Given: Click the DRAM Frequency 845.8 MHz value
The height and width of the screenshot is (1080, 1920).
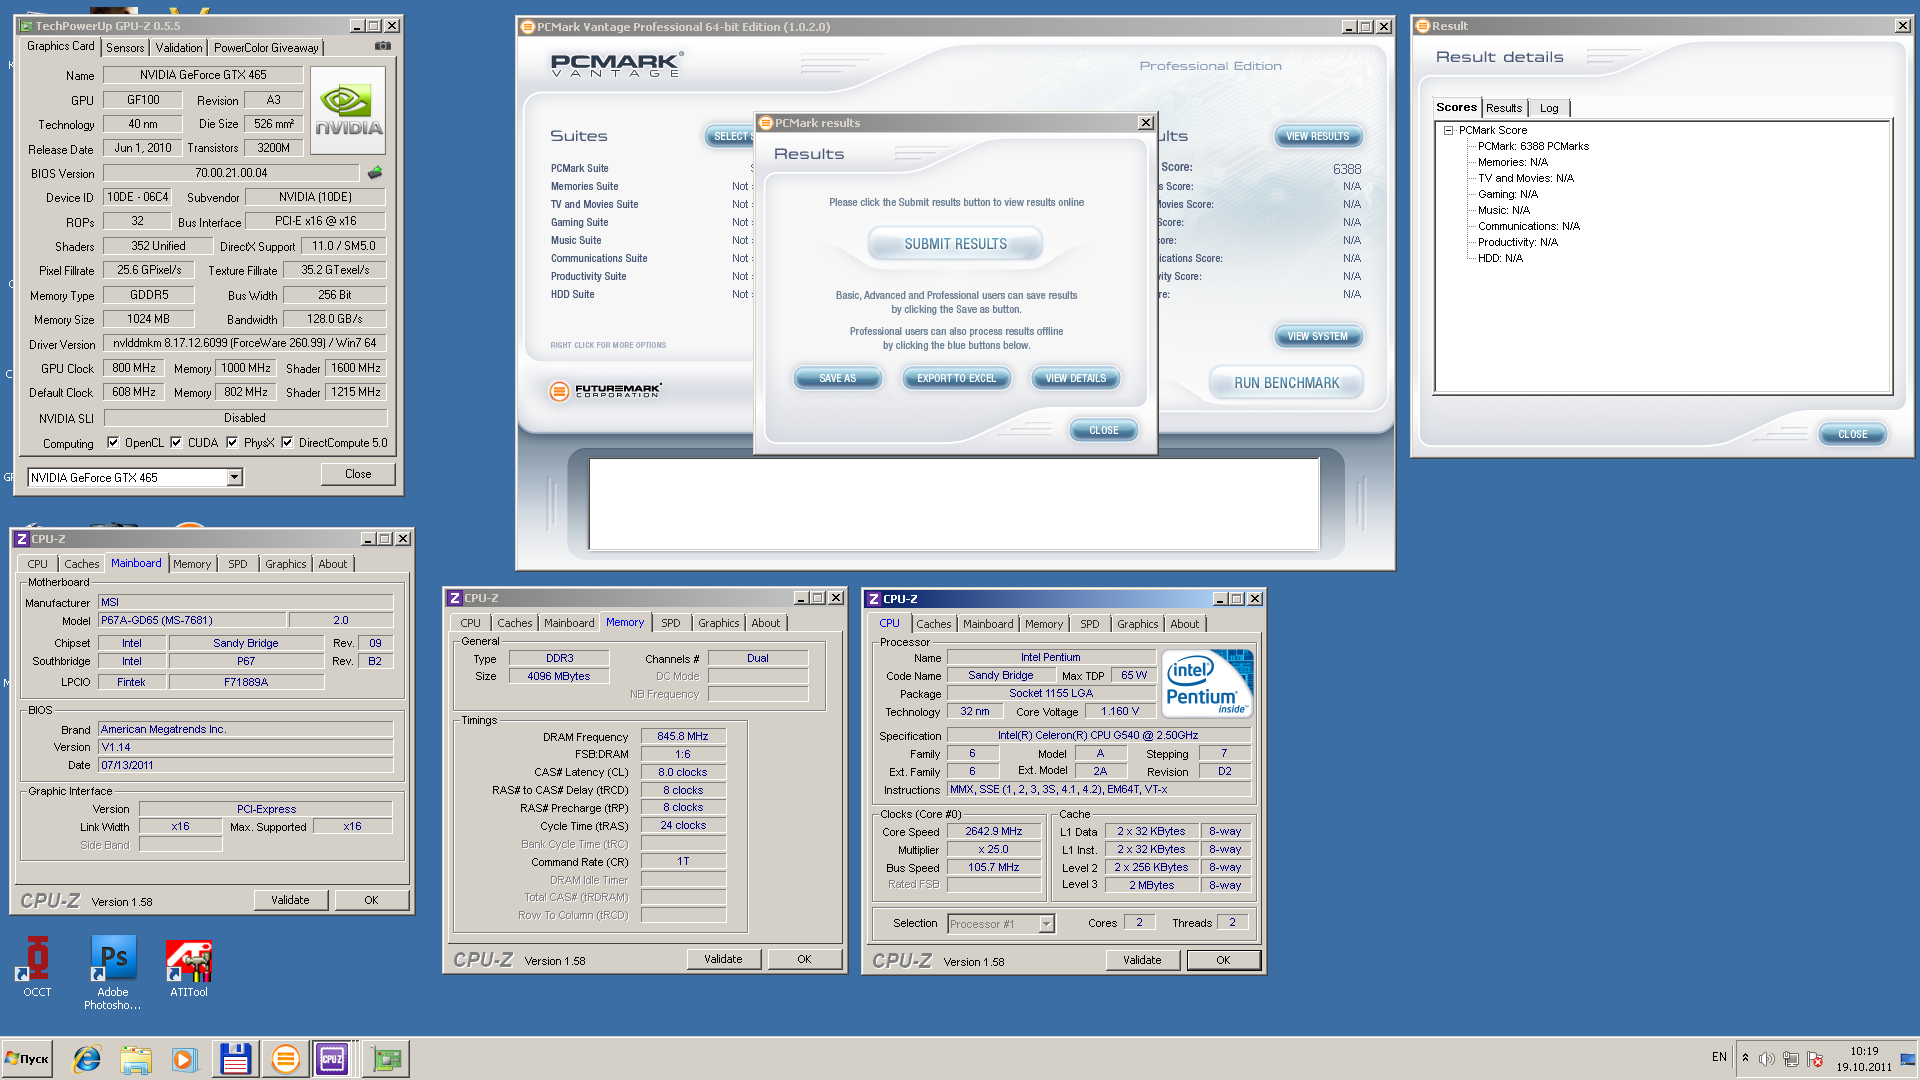Looking at the screenshot, I should (683, 736).
